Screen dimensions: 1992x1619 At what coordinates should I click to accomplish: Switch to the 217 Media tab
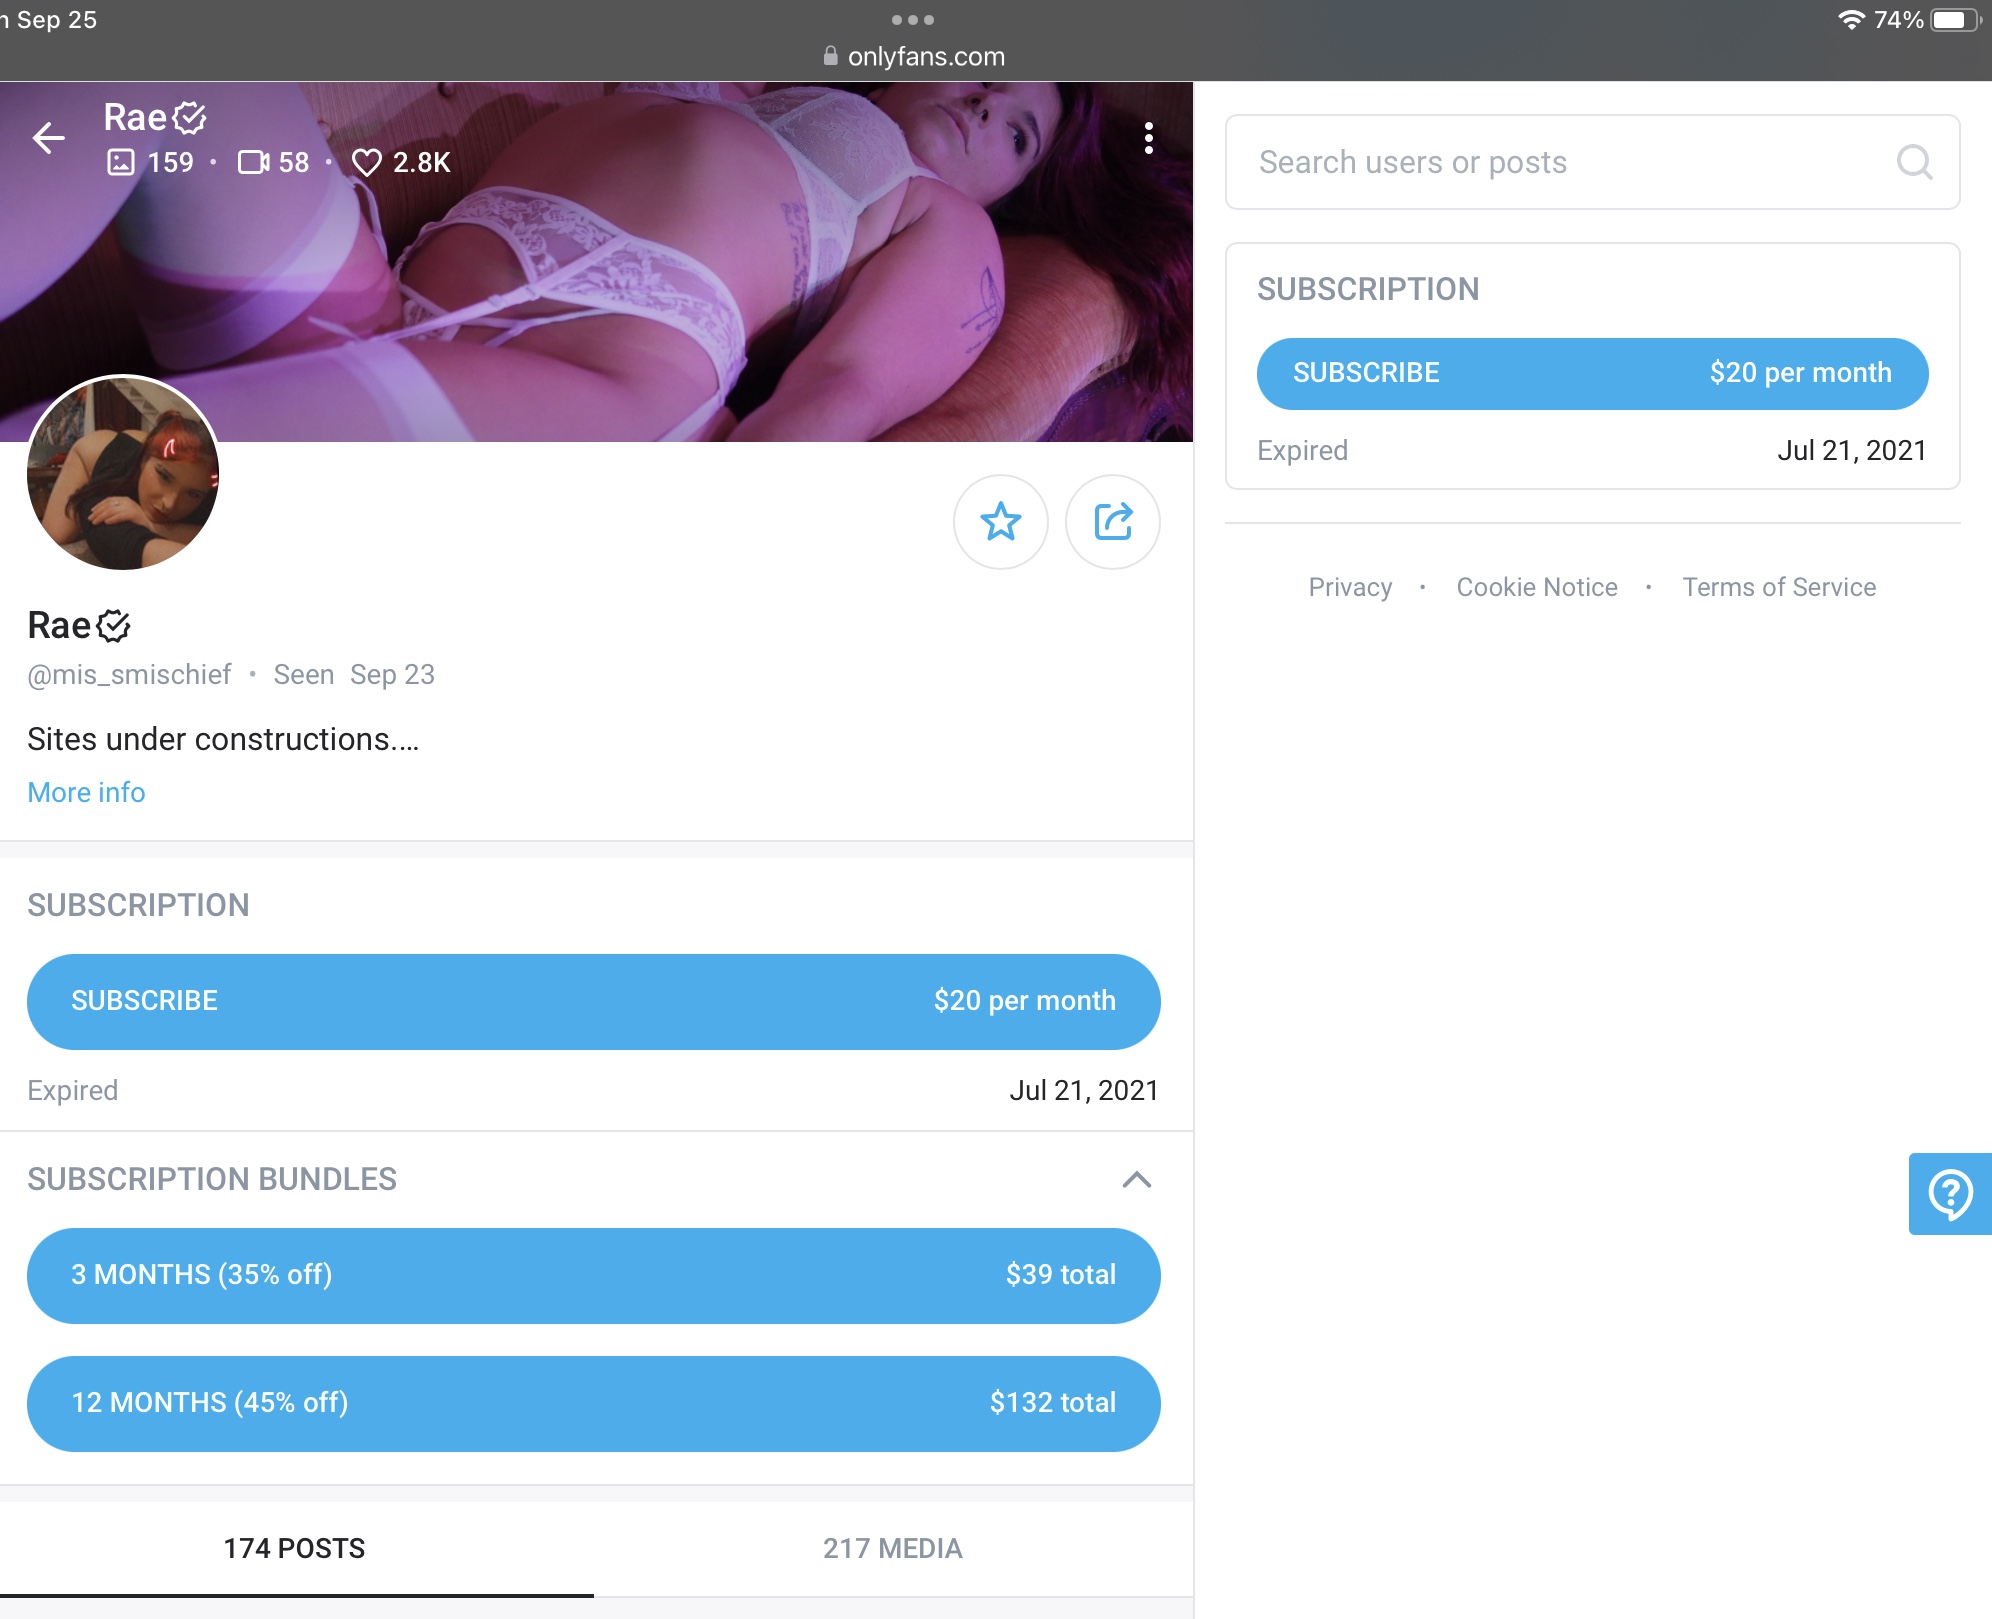[892, 1548]
